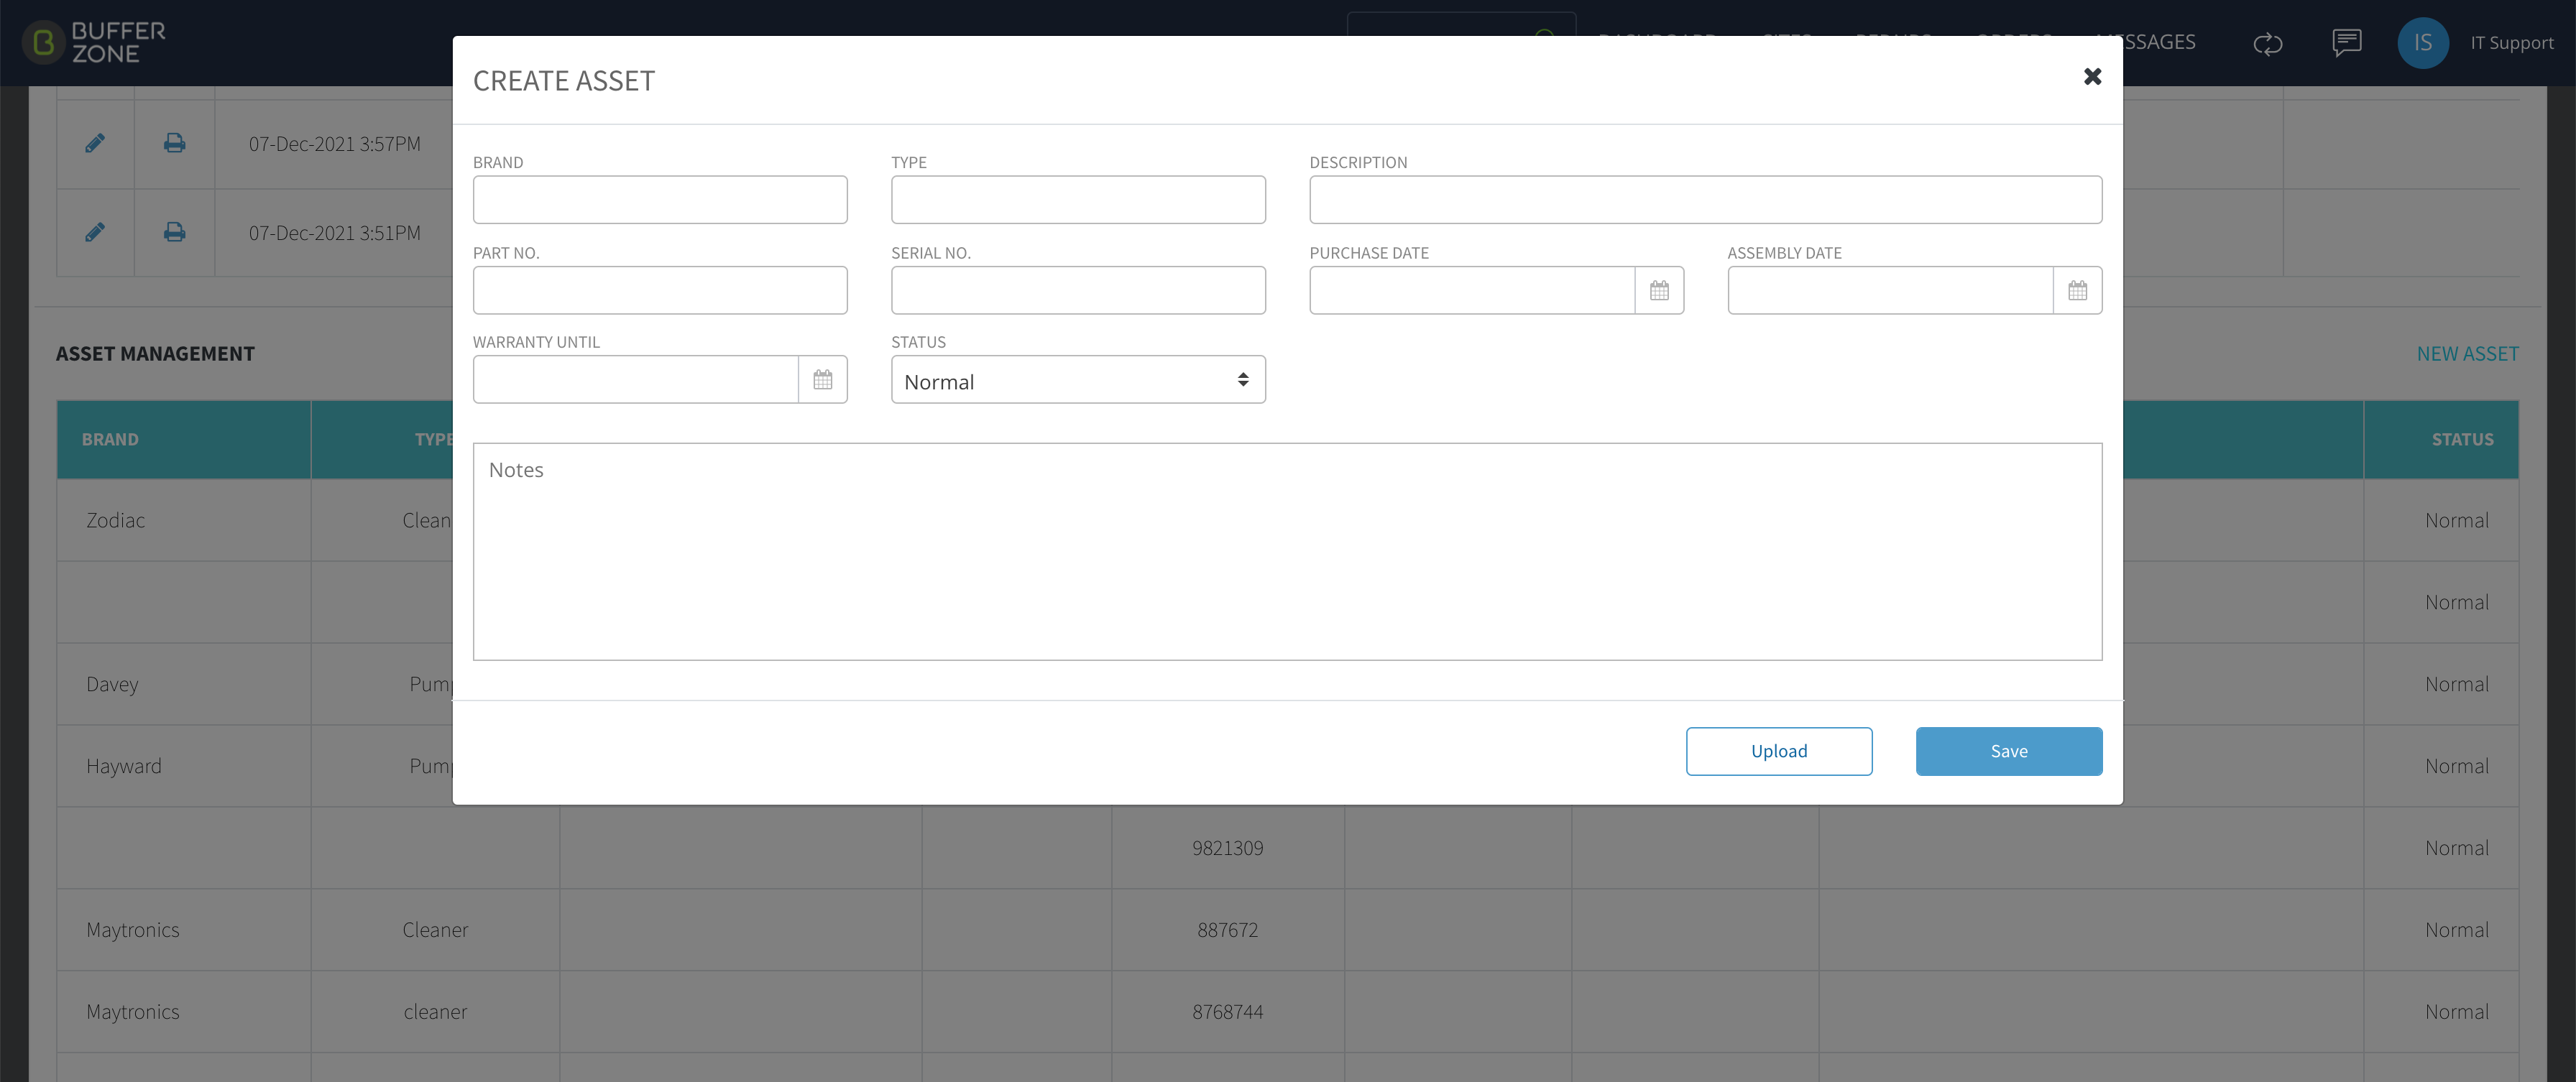Open the Warranty Until calendar picker
Screen dimensions: 2576x1082
click(x=822, y=379)
